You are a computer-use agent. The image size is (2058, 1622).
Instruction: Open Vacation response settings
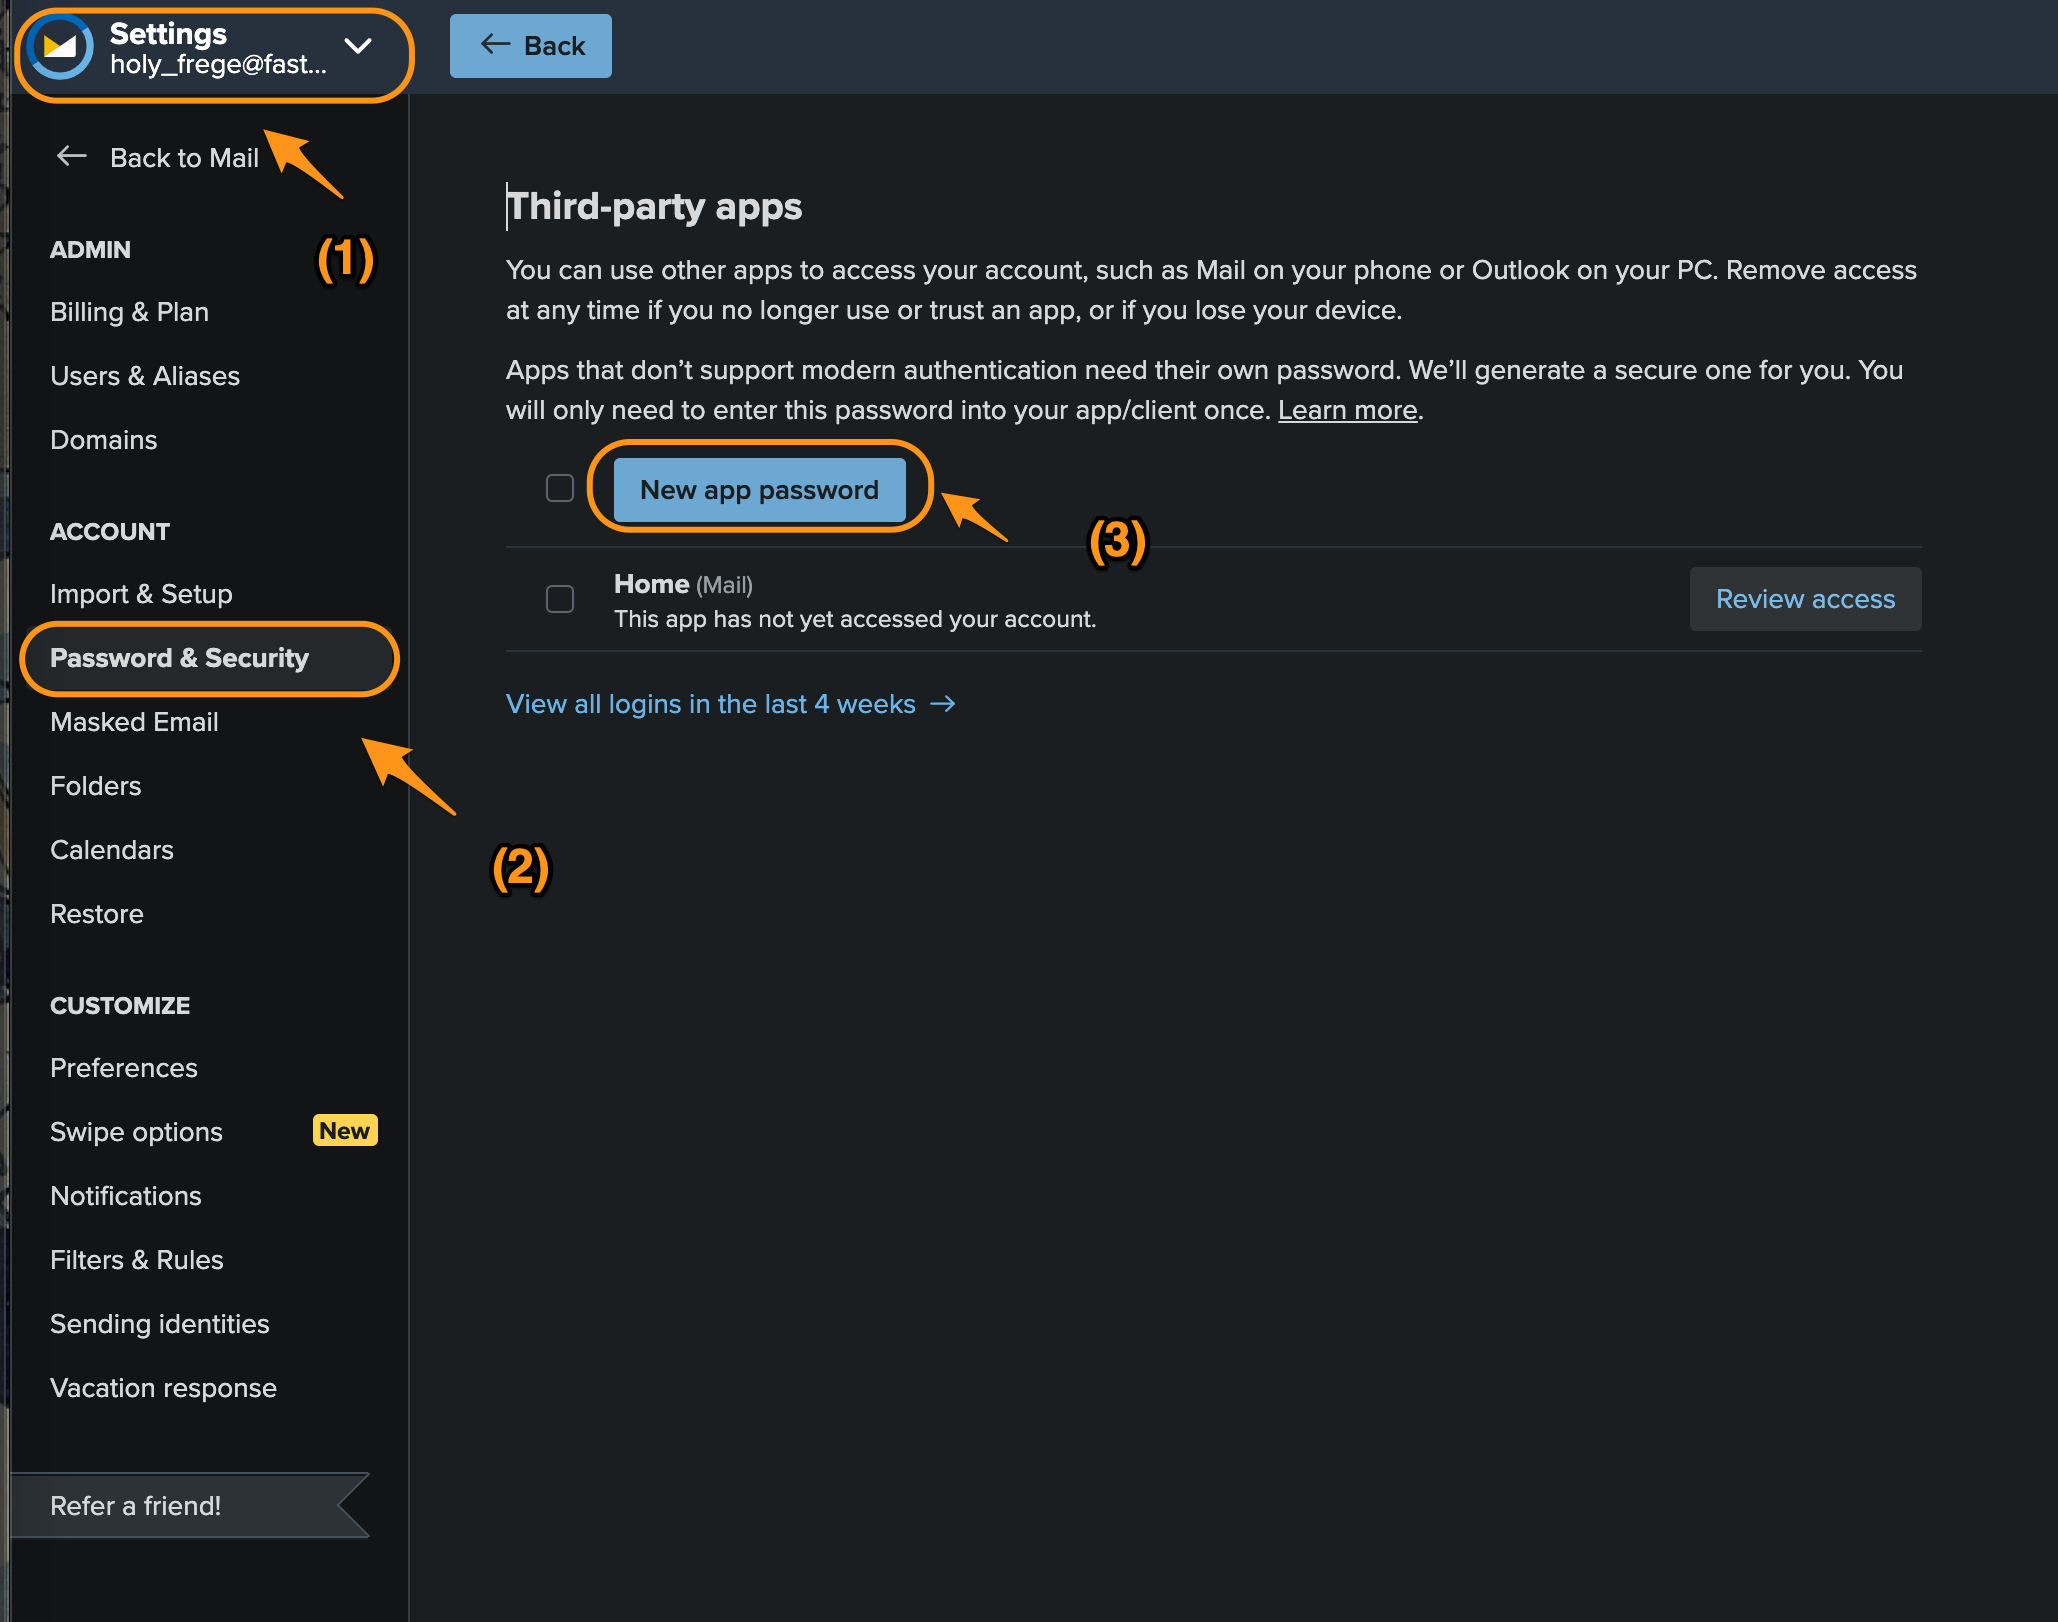pos(163,1387)
